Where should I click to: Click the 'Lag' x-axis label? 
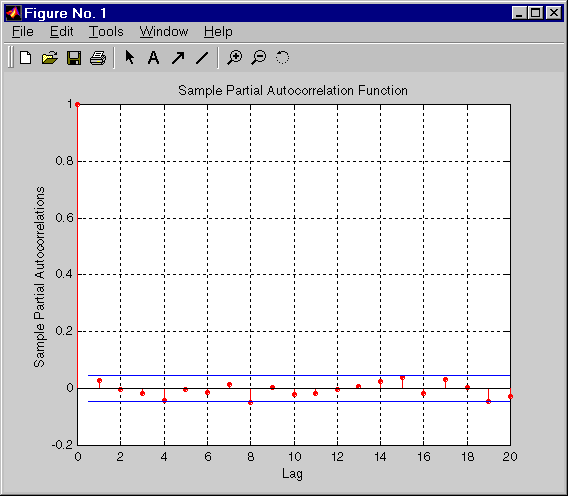[x=292, y=474]
